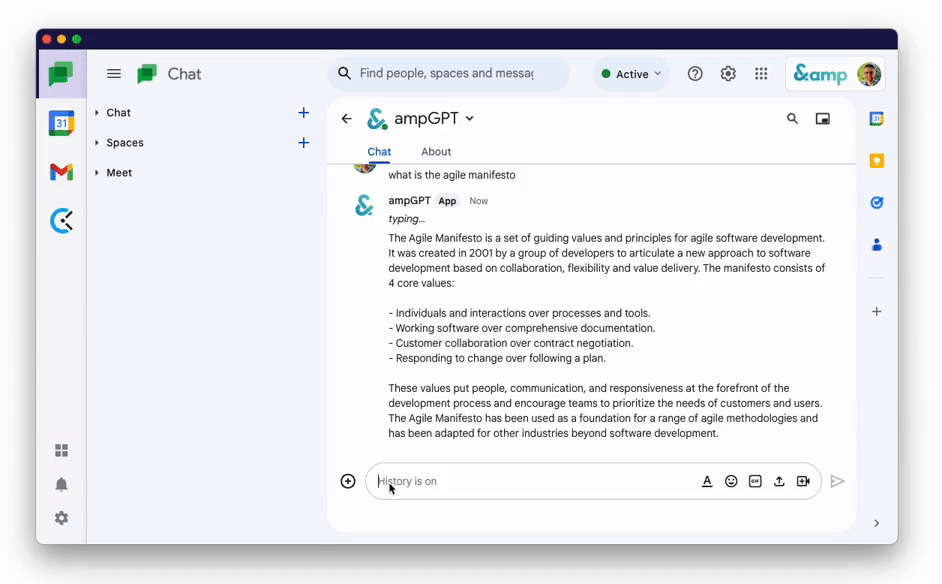Open the conversation in a pop-up window

coord(822,119)
